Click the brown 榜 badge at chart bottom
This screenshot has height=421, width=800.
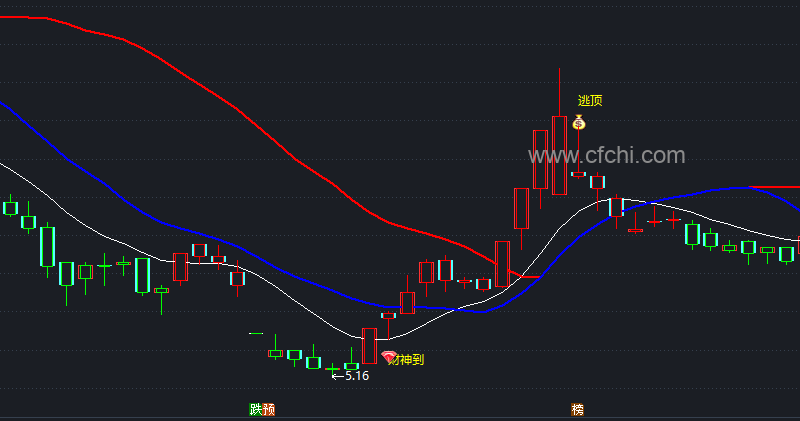tap(578, 409)
